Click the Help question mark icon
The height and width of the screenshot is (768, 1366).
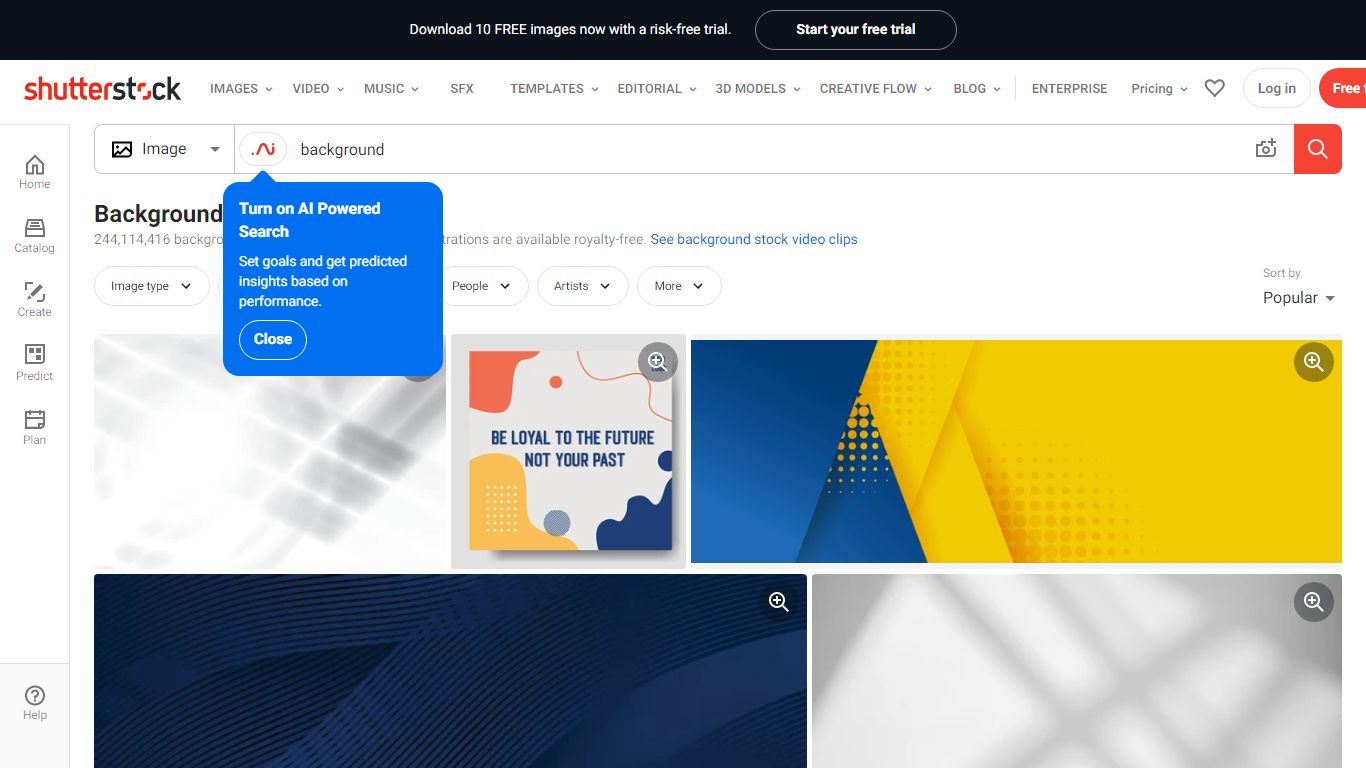(34, 703)
